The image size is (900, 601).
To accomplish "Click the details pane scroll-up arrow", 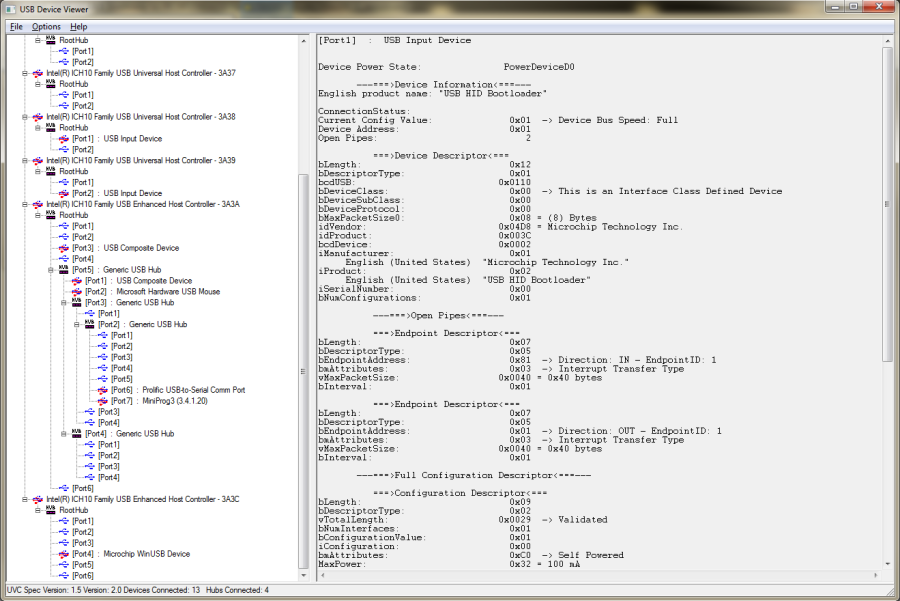I will click(889, 42).
